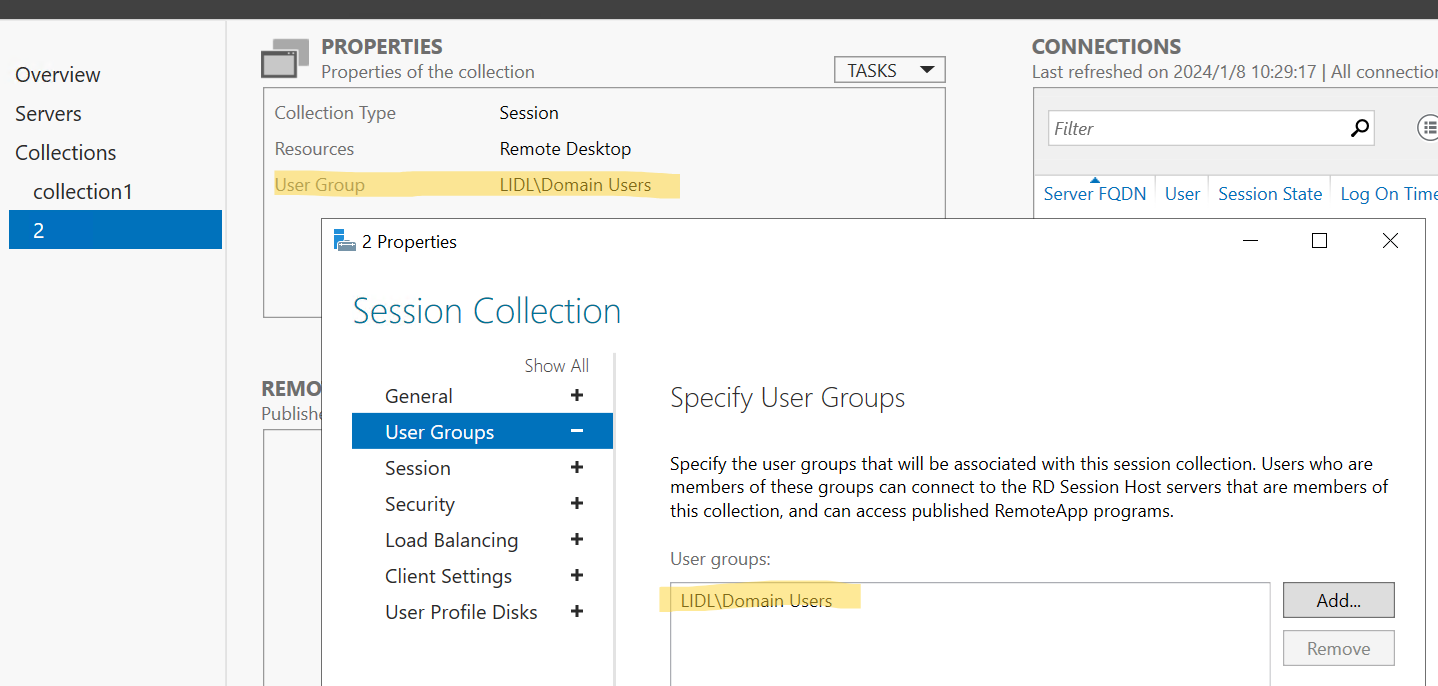Screen dimensions: 1438x686
Task: Expand Security with its plus sign
Action: [577, 504]
